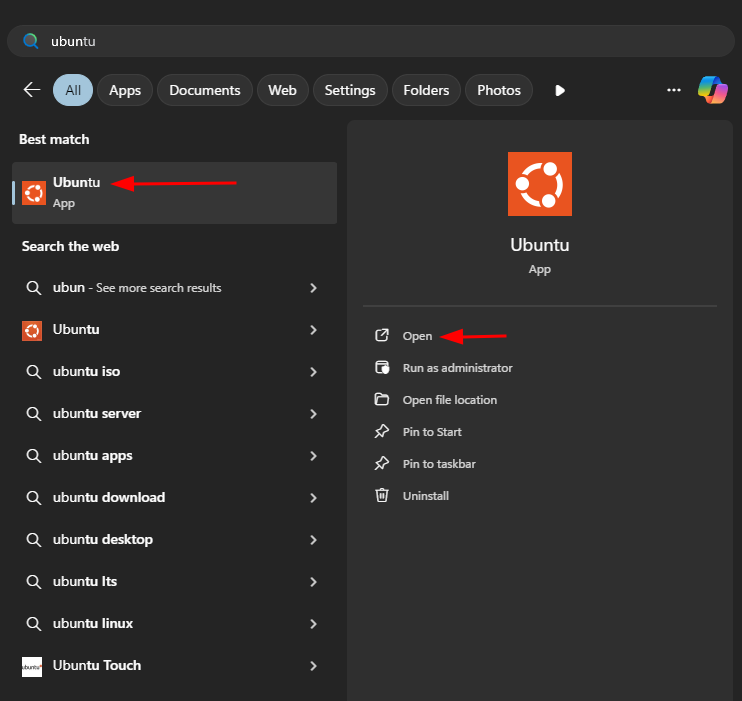Switch to the Apps filter tab
This screenshot has width=742, height=701.
click(x=125, y=90)
